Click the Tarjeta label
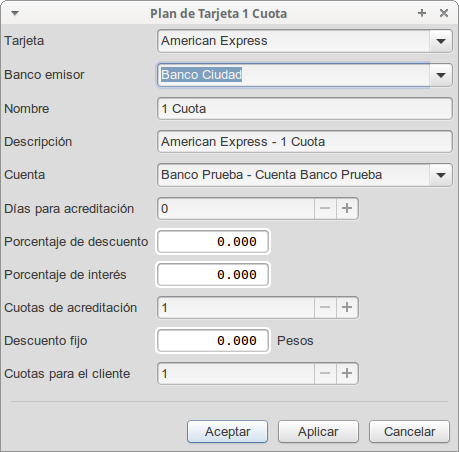This screenshot has height=452, width=459. (x=24, y=41)
